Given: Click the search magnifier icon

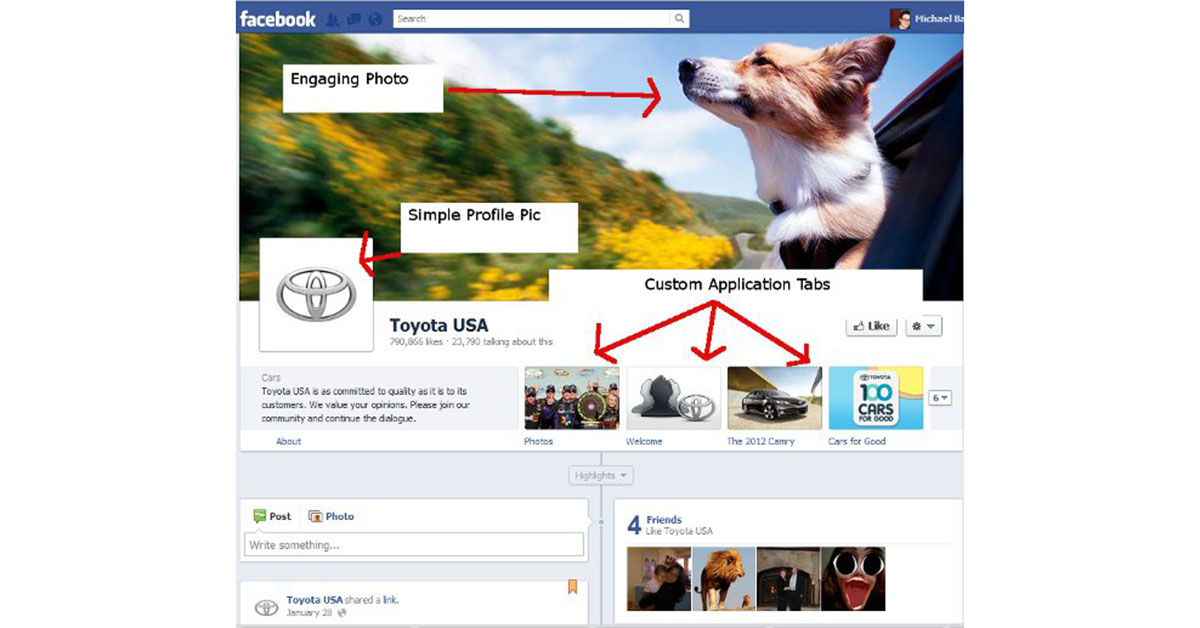Looking at the screenshot, I should [680, 18].
